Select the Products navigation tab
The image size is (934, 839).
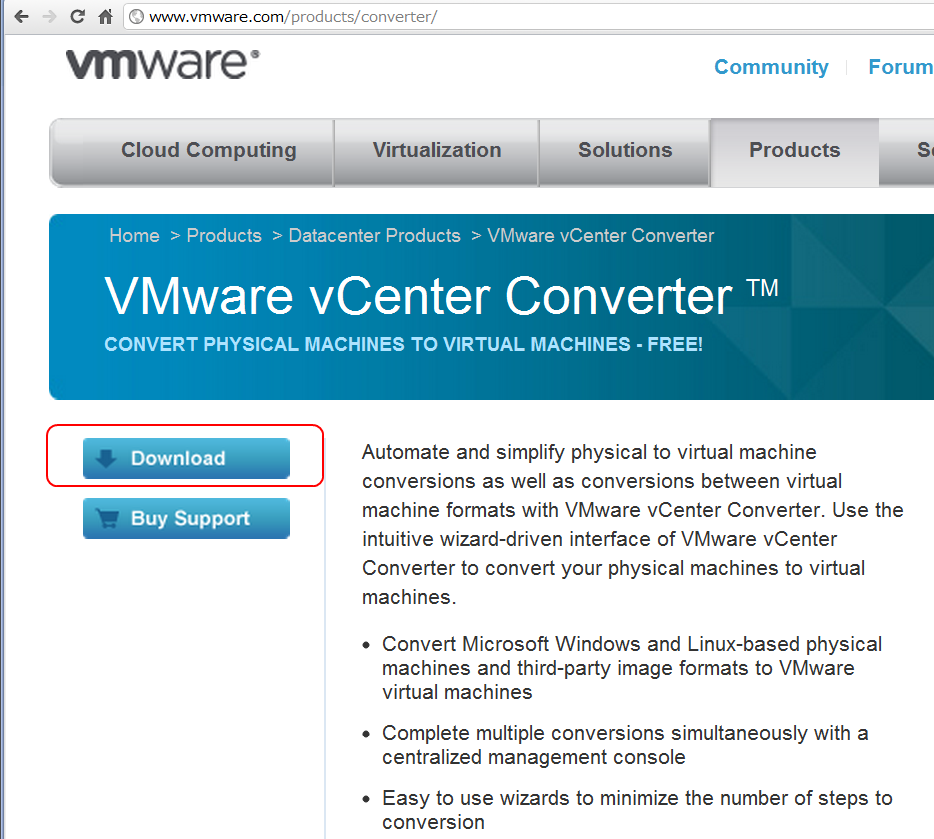[x=795, y=152]
